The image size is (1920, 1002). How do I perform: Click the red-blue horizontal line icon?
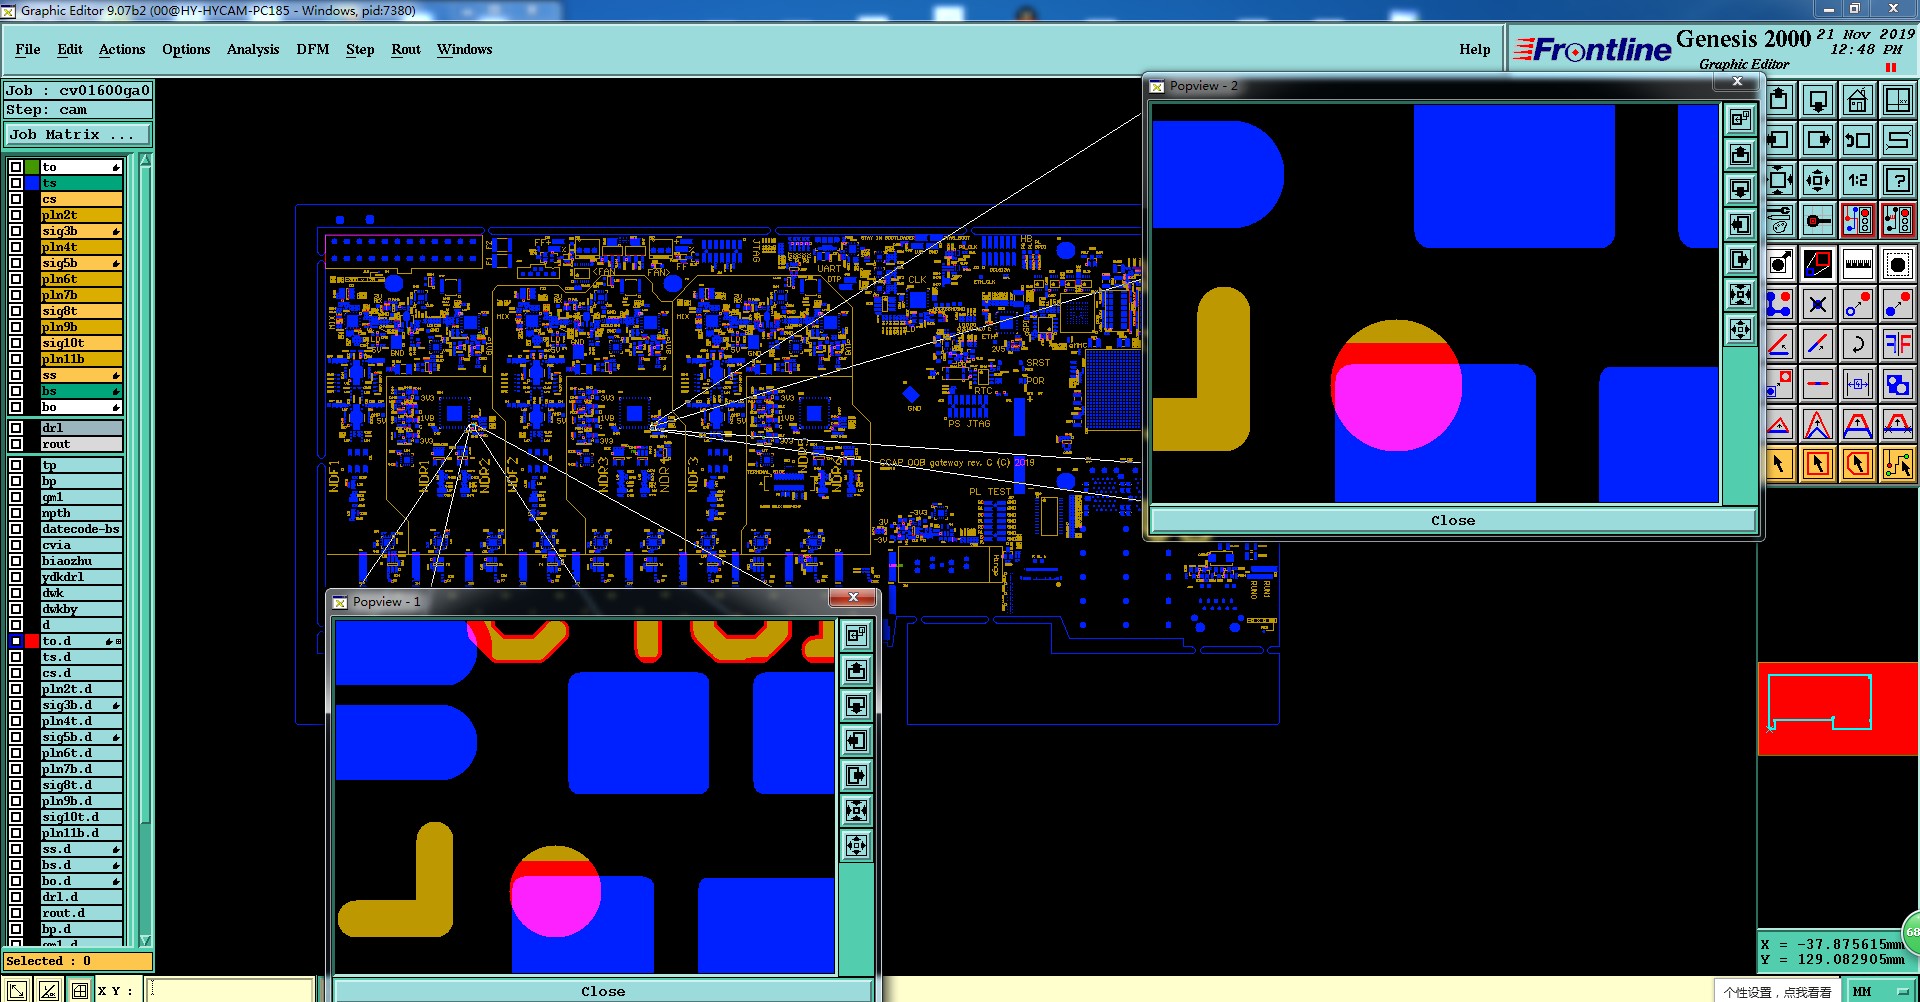[x=1818, y=383]
